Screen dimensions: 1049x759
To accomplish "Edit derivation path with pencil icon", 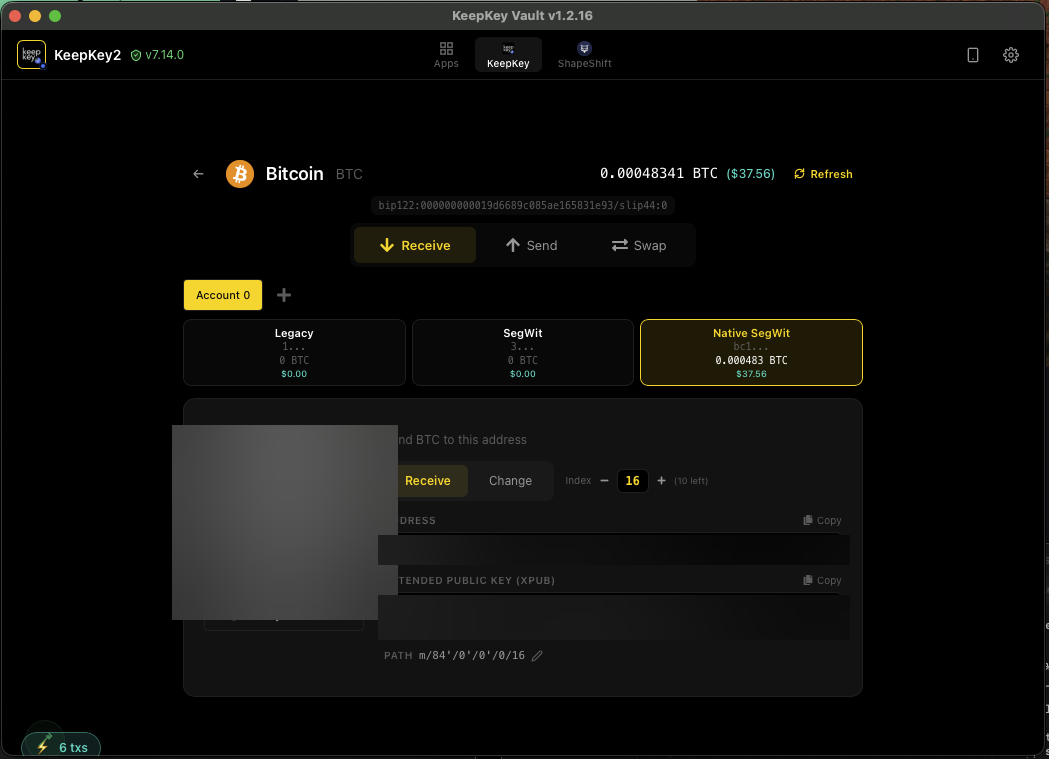I will pos(537,656).
